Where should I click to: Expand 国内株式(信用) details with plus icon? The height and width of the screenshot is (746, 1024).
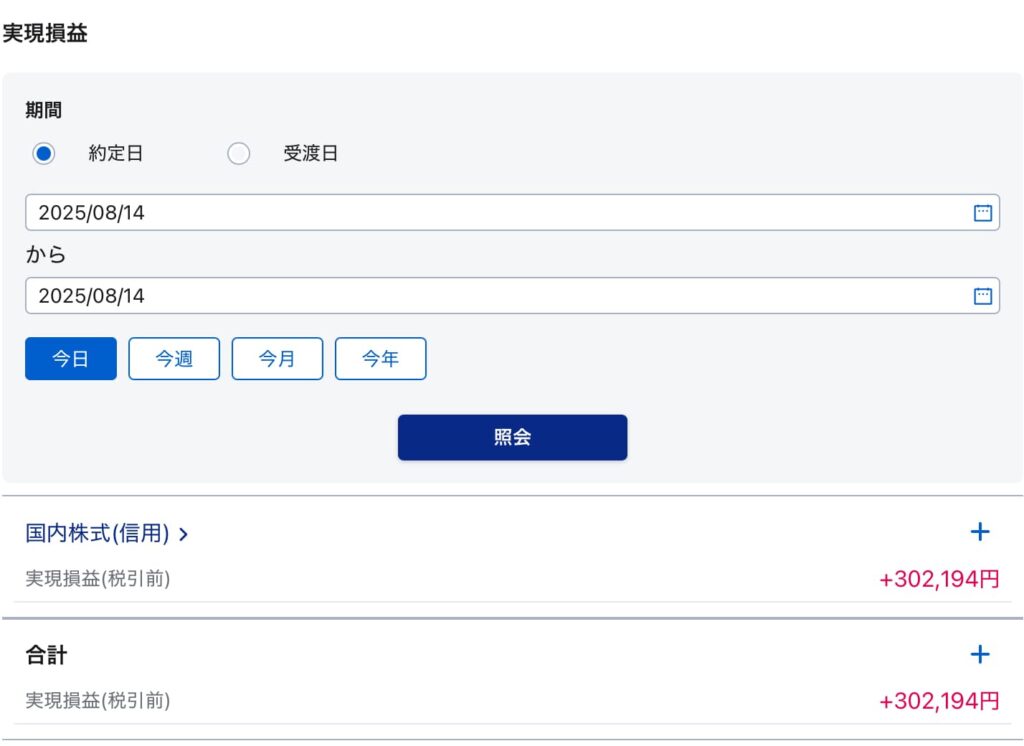[980, 532]
